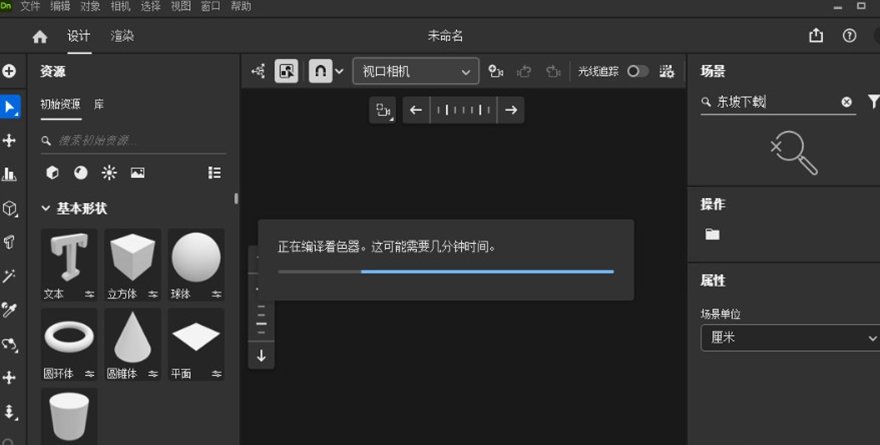880x445 pixels.
Task: Open settings icon for 平面 shape
Action: pos(217,374)
